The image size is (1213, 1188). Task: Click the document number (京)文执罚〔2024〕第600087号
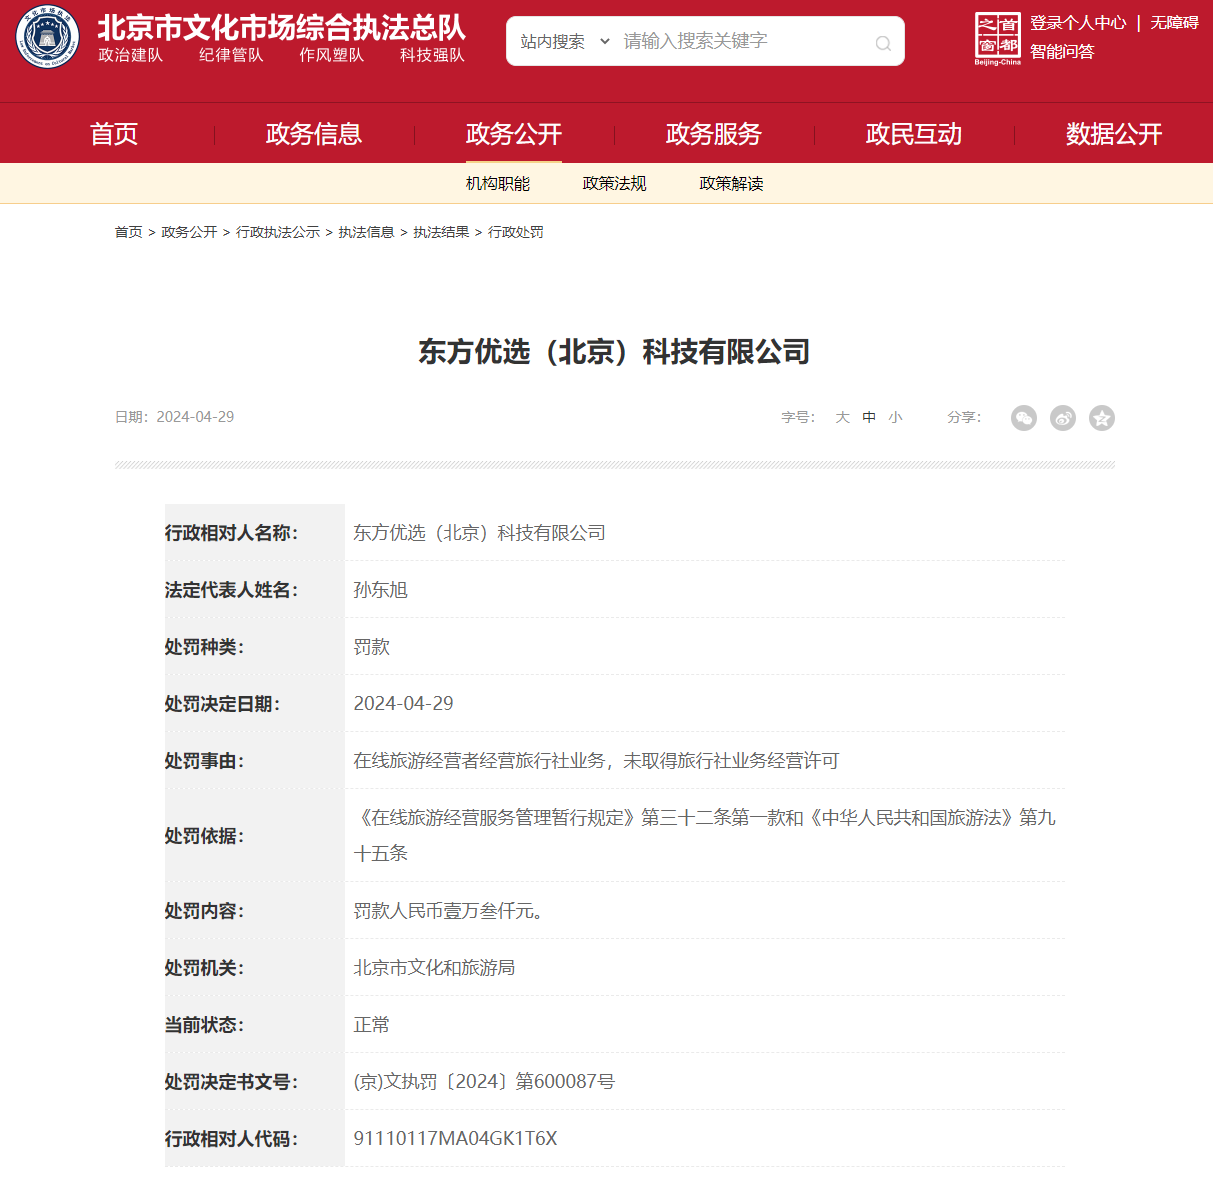pos(484,1082)
